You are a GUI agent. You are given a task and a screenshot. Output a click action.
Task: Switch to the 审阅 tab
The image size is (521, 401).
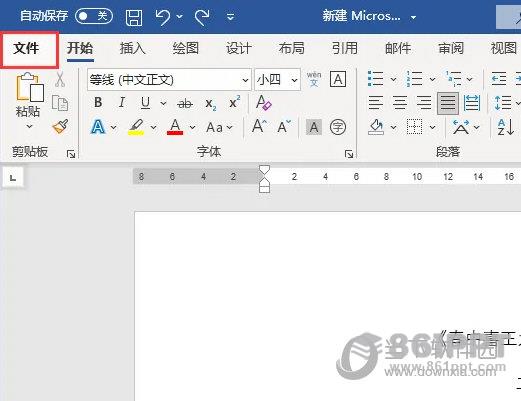[x=451, y=49]
